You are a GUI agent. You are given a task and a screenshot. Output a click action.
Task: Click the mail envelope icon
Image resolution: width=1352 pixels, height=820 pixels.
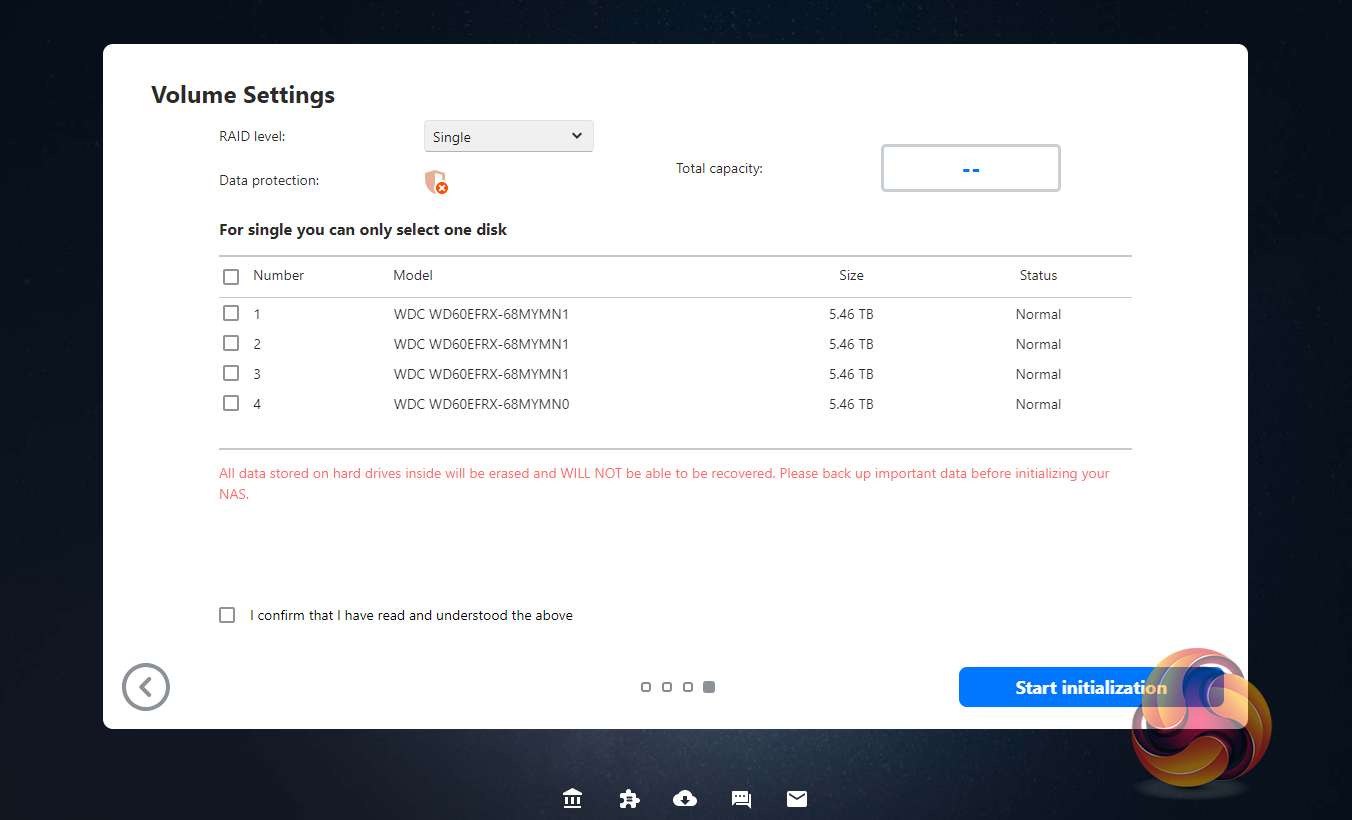(x=797, y=798)
